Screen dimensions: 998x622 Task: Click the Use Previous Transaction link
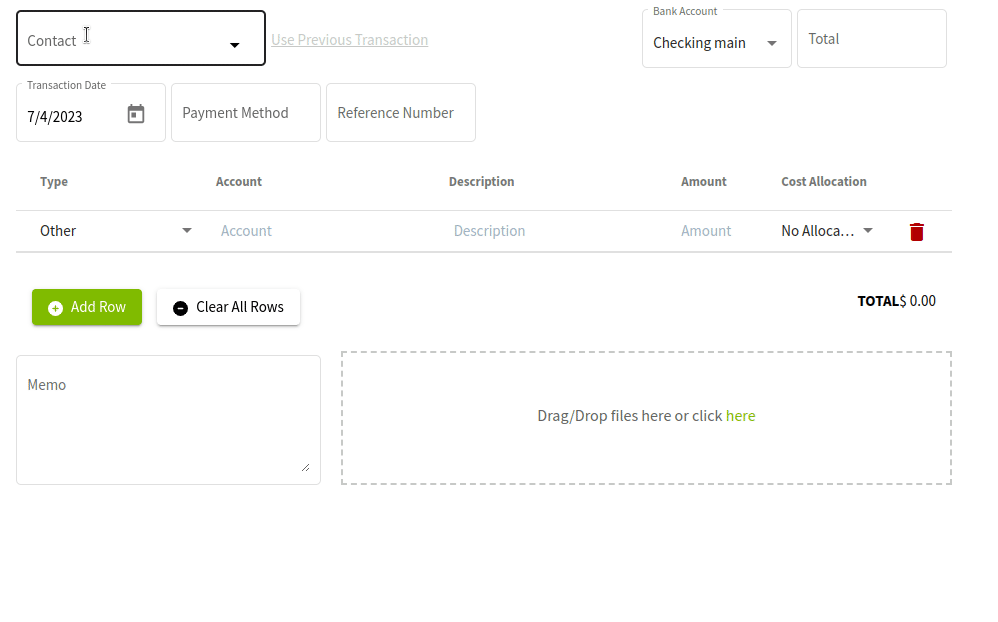pyautogui.click(x=349, y=40)
